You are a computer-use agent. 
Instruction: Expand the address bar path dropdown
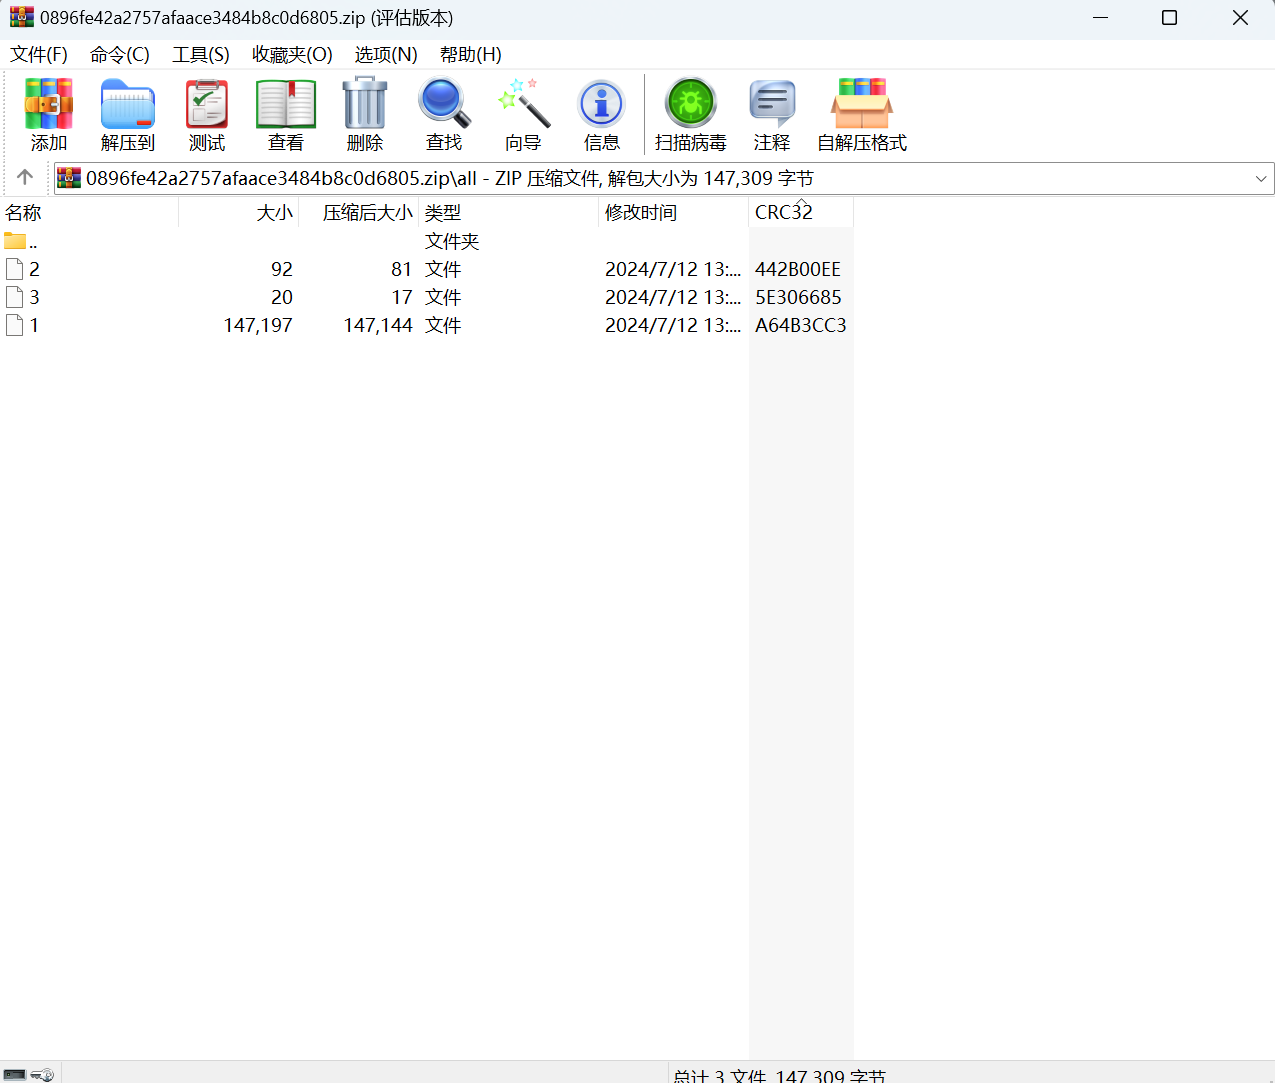pyautogui.click(x=1261, y=178)
